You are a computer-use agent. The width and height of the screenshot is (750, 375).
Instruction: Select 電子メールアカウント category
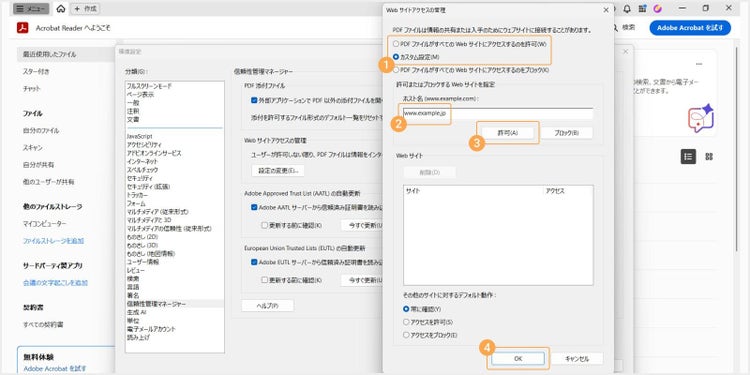pyautogui.click(x=151, y=329)
